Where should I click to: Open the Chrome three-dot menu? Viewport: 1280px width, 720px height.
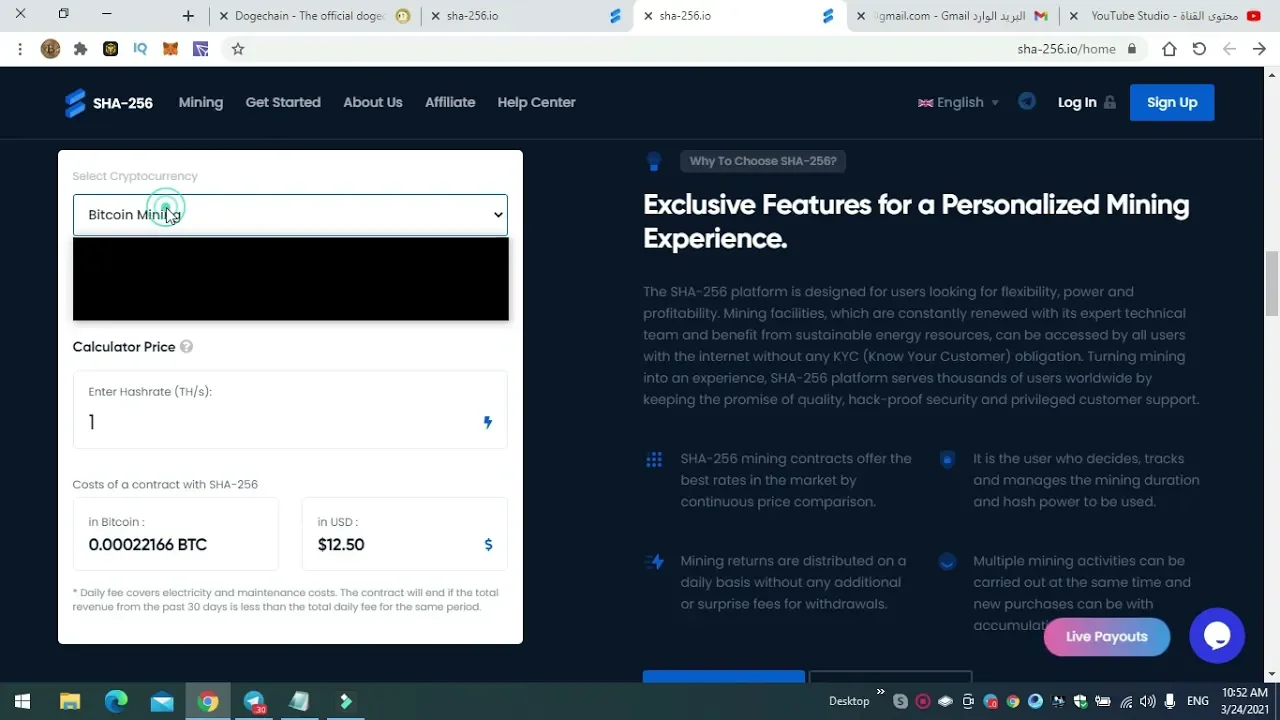coord(20,49)
